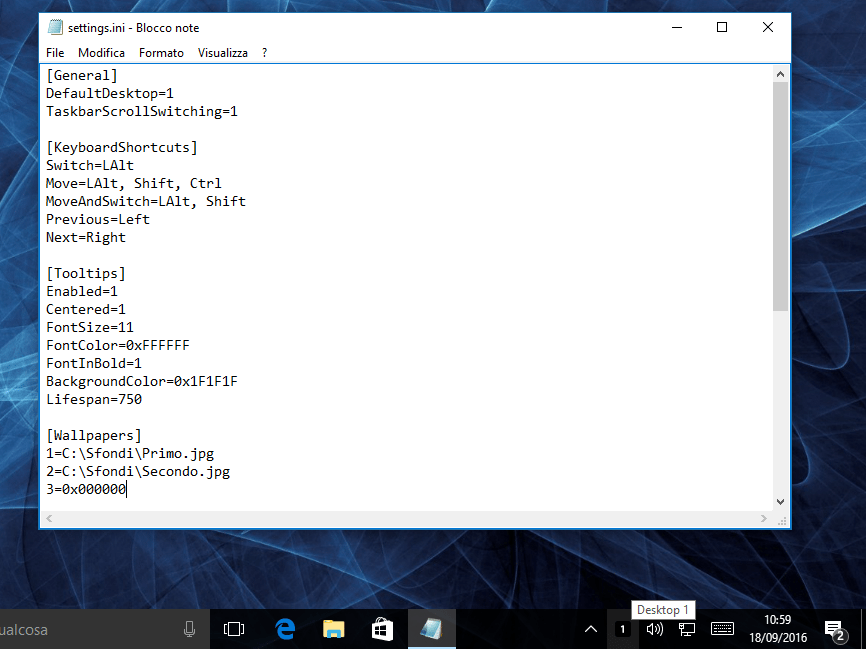
Task: Open Task View from the taskbar
Action: pos(234,629)
